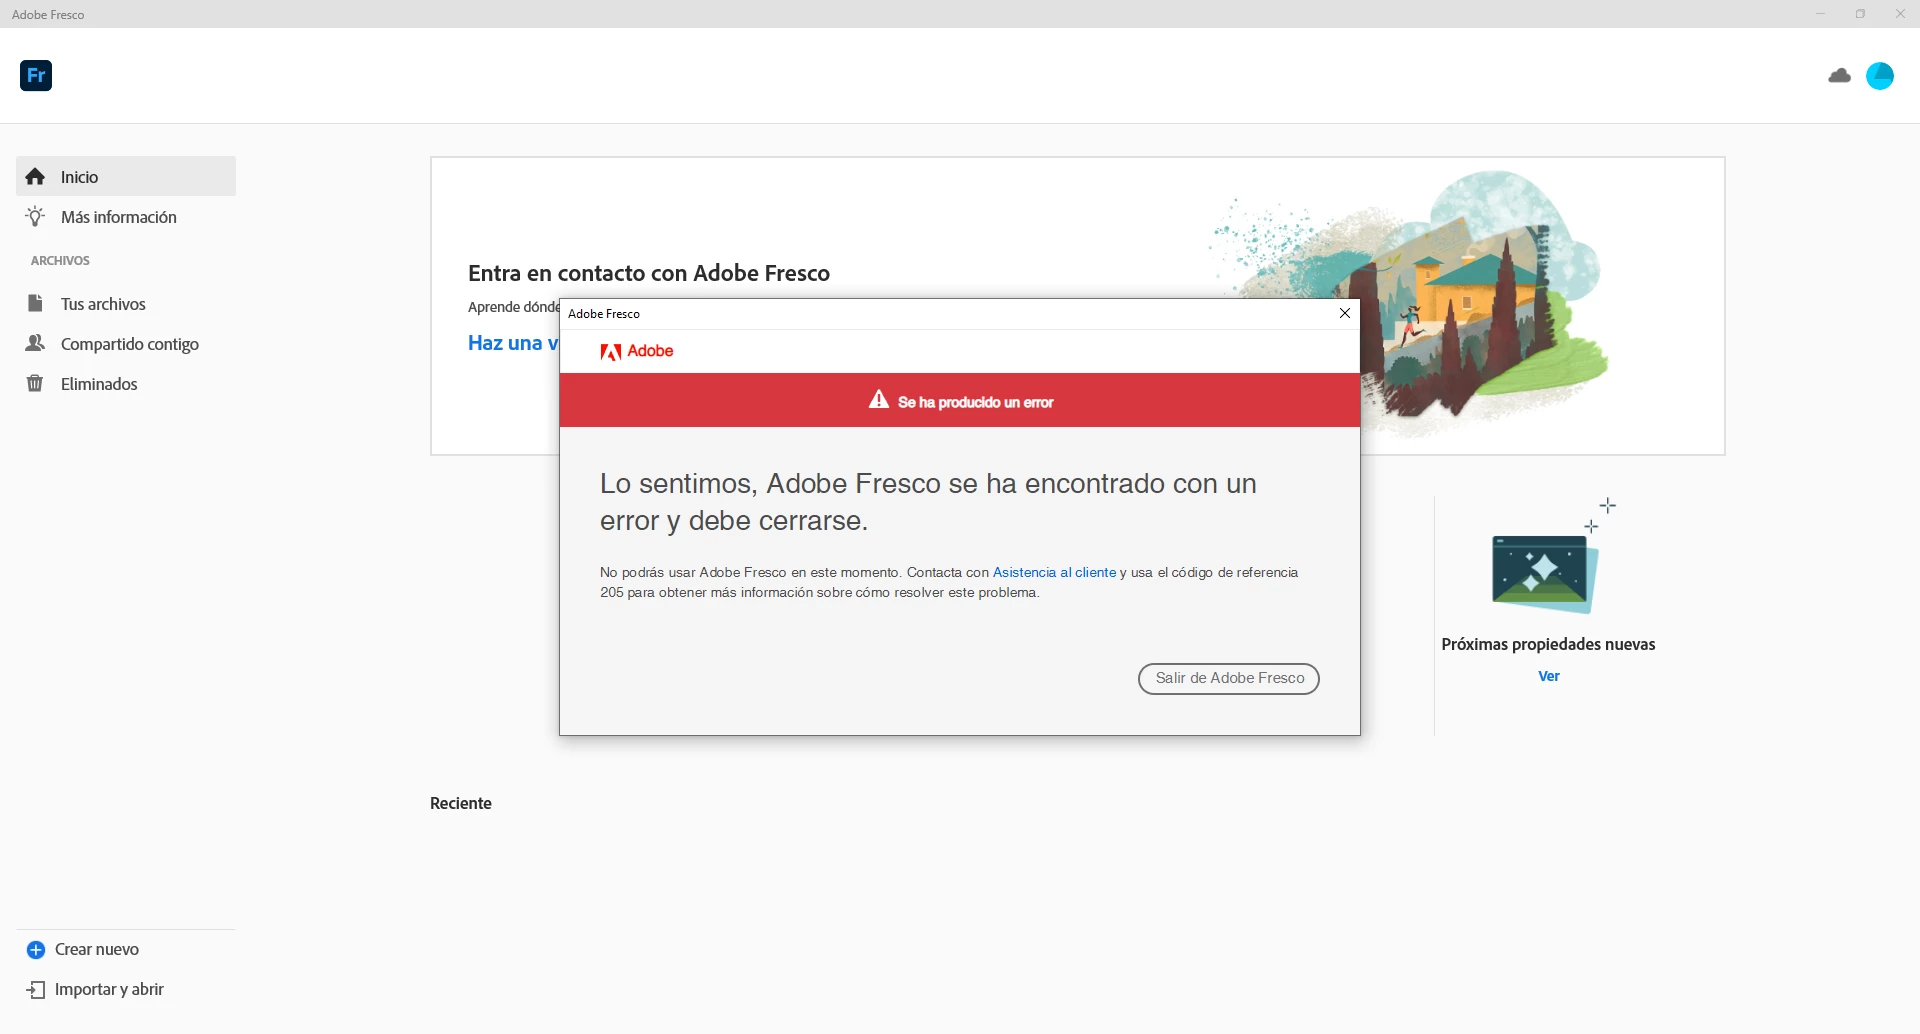
Task: Click the Inicio home icon
Action: click(35, 177)
